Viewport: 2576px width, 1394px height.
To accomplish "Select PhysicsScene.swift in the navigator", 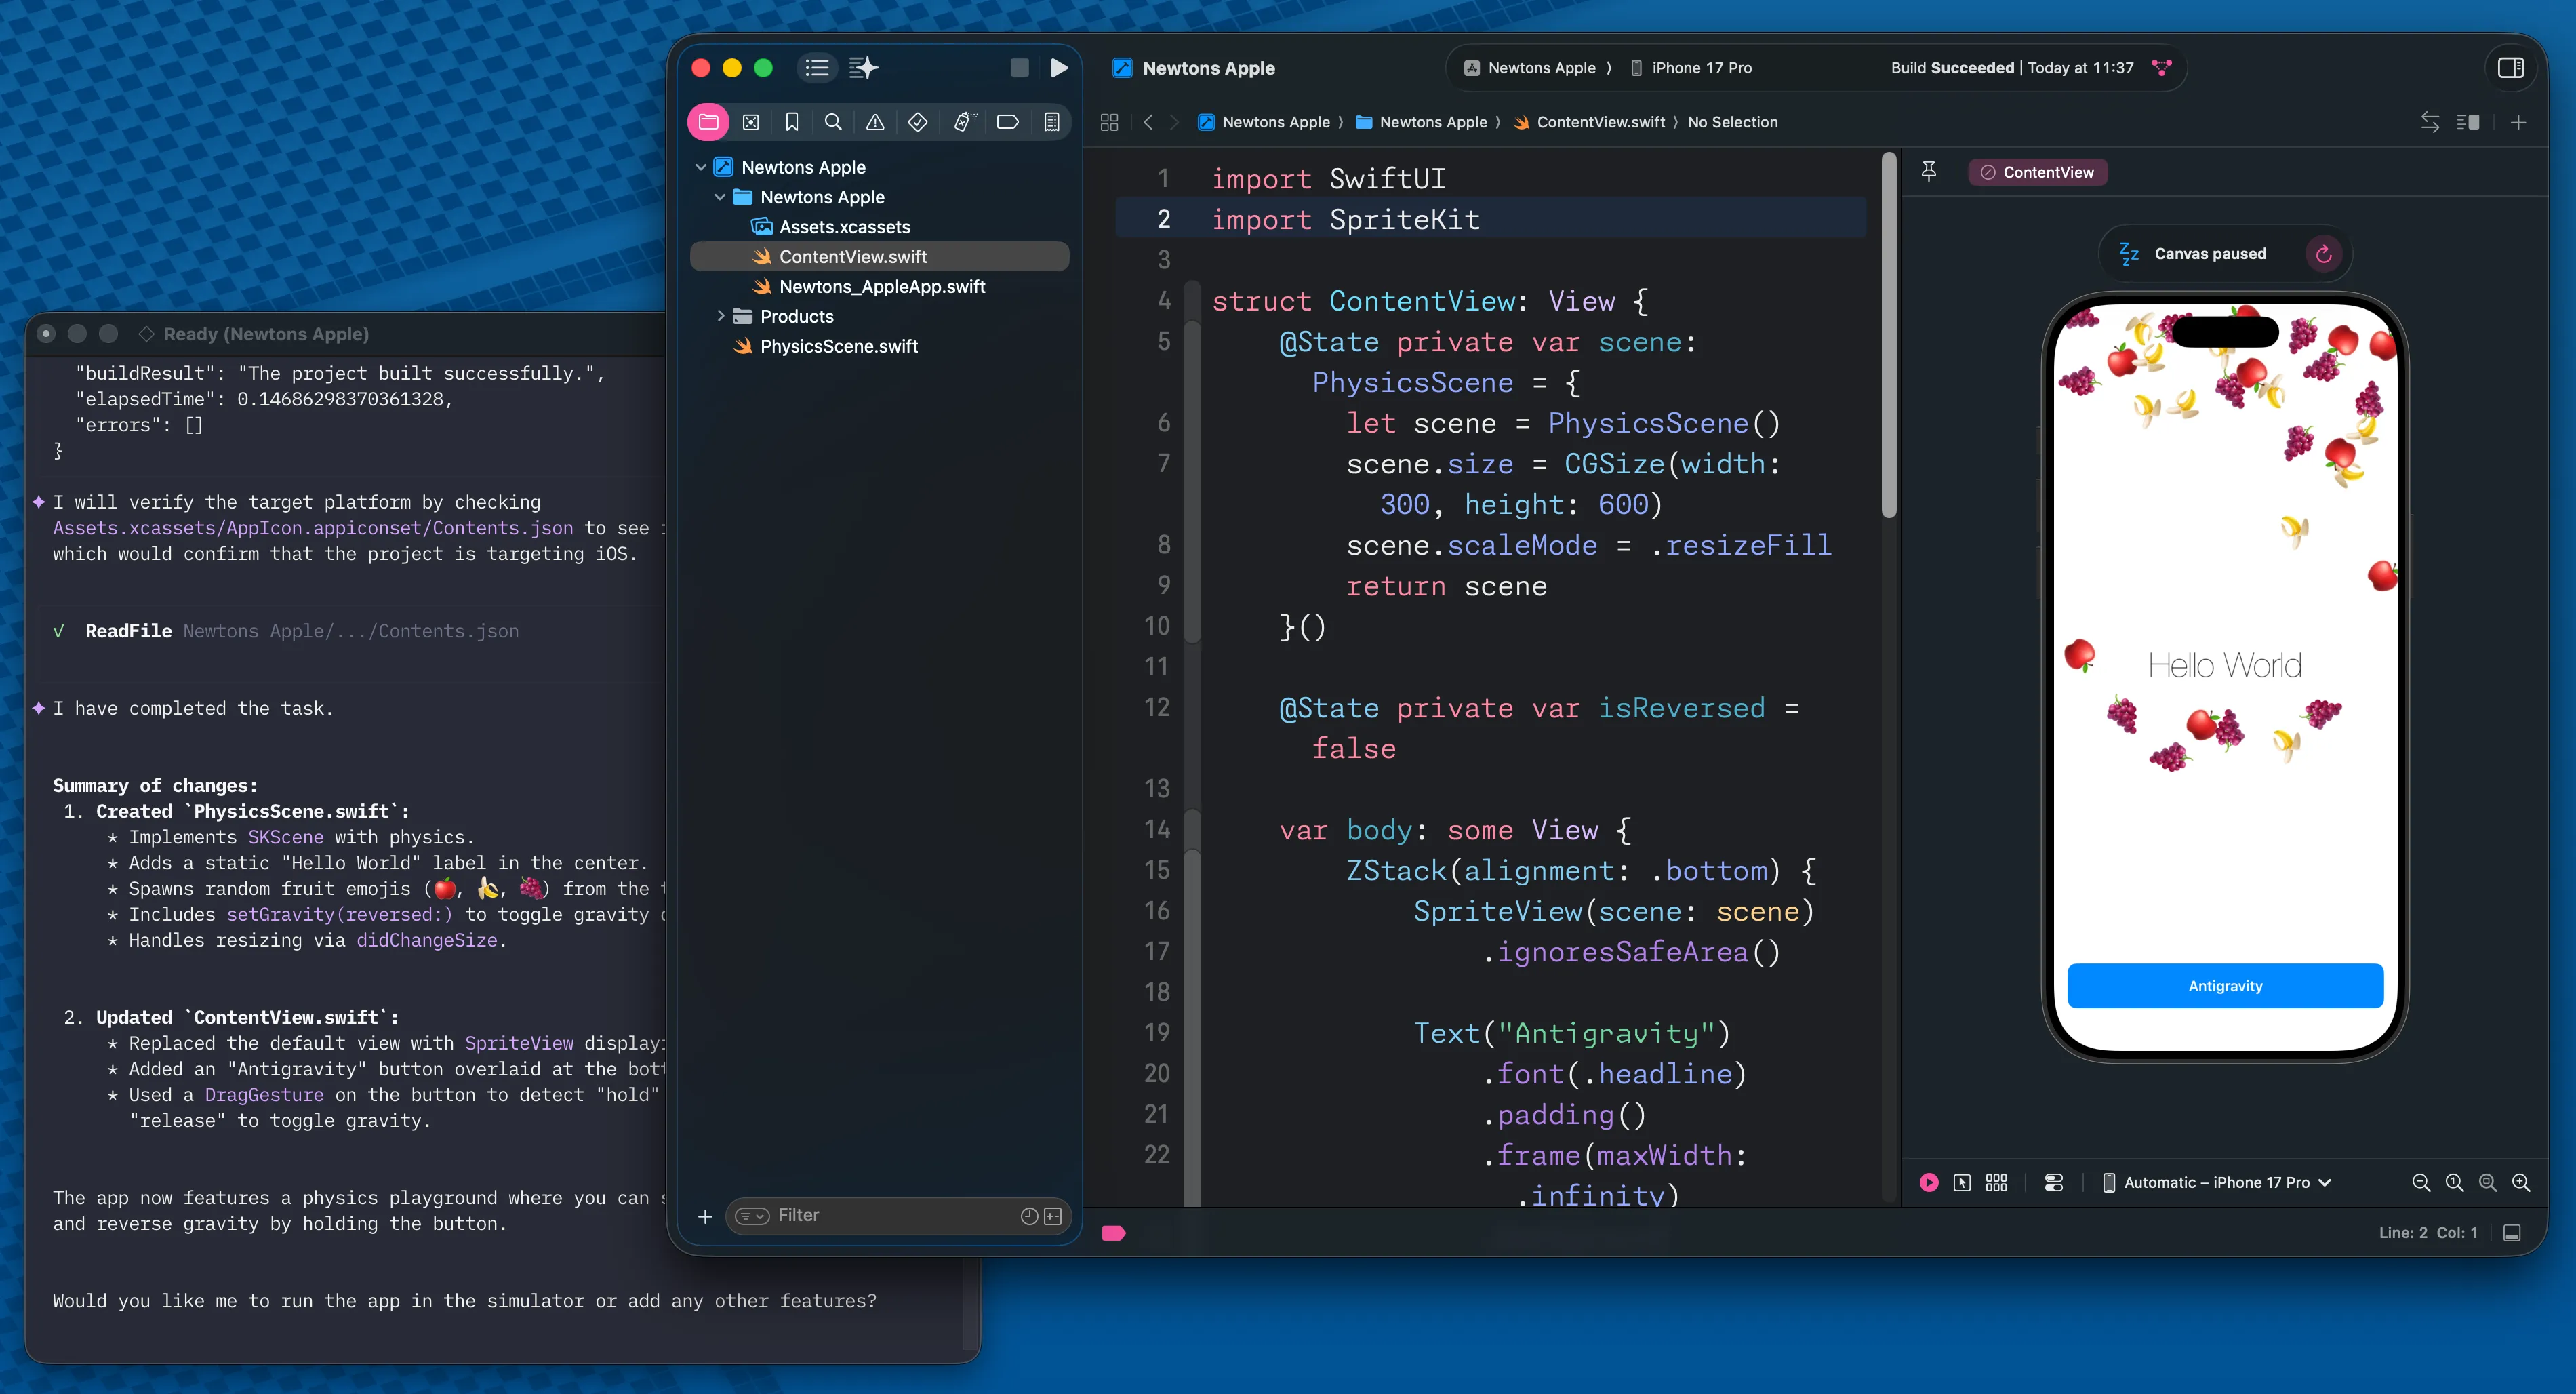I will [838, 346].
